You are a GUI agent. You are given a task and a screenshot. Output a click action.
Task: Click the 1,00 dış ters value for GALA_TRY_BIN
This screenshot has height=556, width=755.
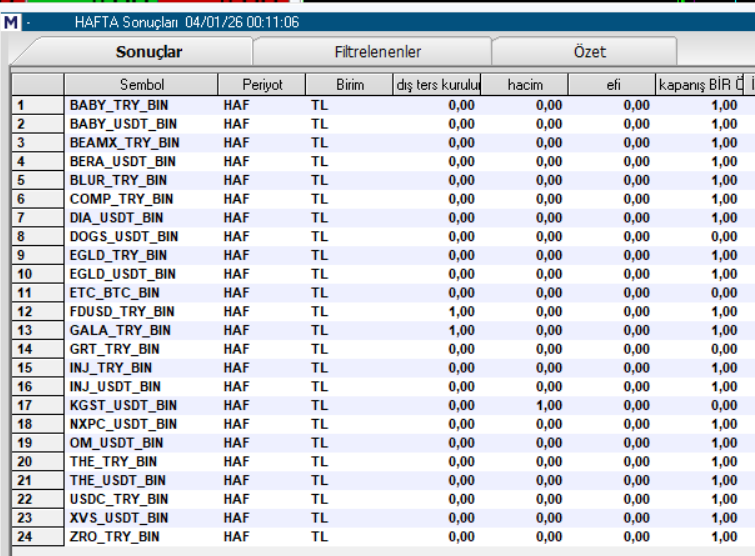[461, 331]
